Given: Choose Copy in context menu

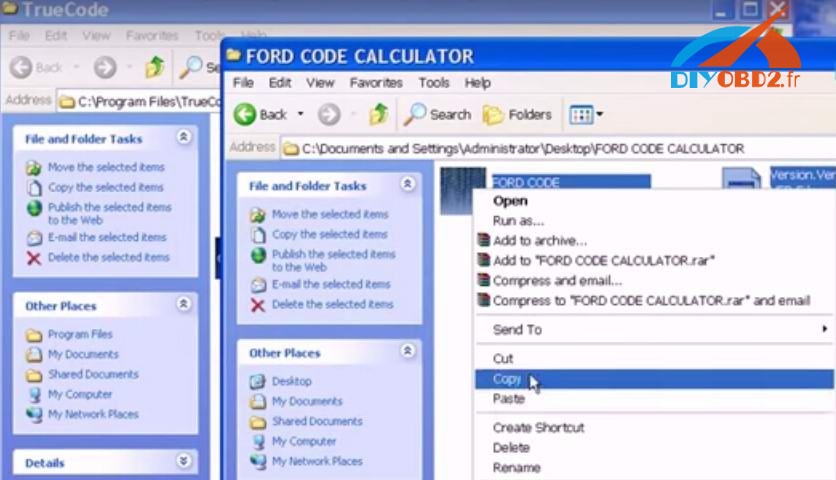Looking at the screenshot, I should [x=655, y=379].
